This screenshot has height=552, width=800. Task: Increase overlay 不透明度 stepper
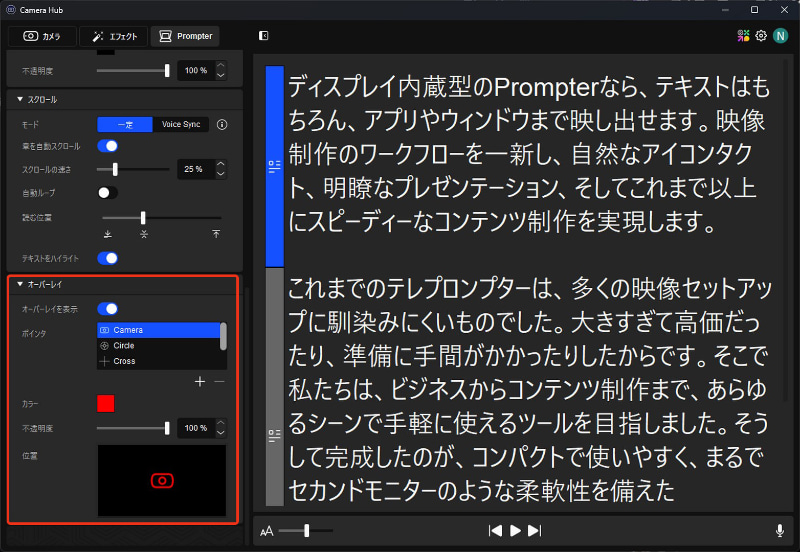coord(220,423)
